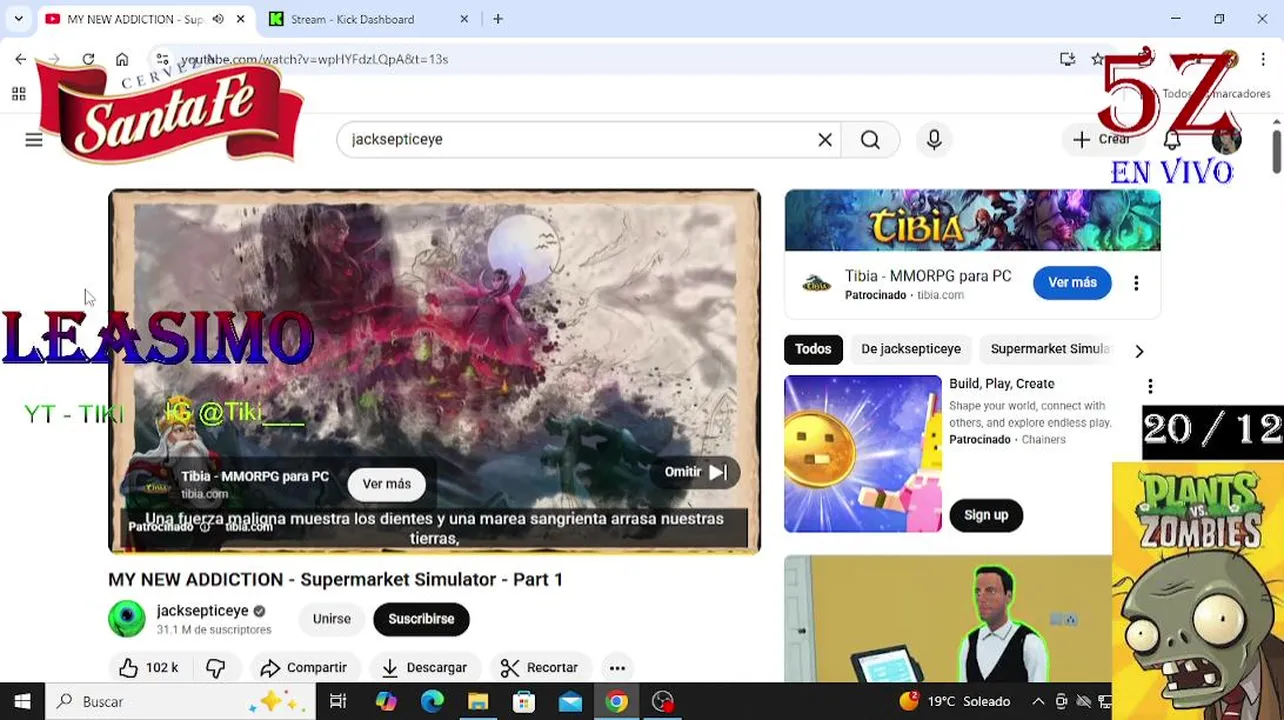
Task: Skip the ad with Omitir
Action: (x=696, y=472)
